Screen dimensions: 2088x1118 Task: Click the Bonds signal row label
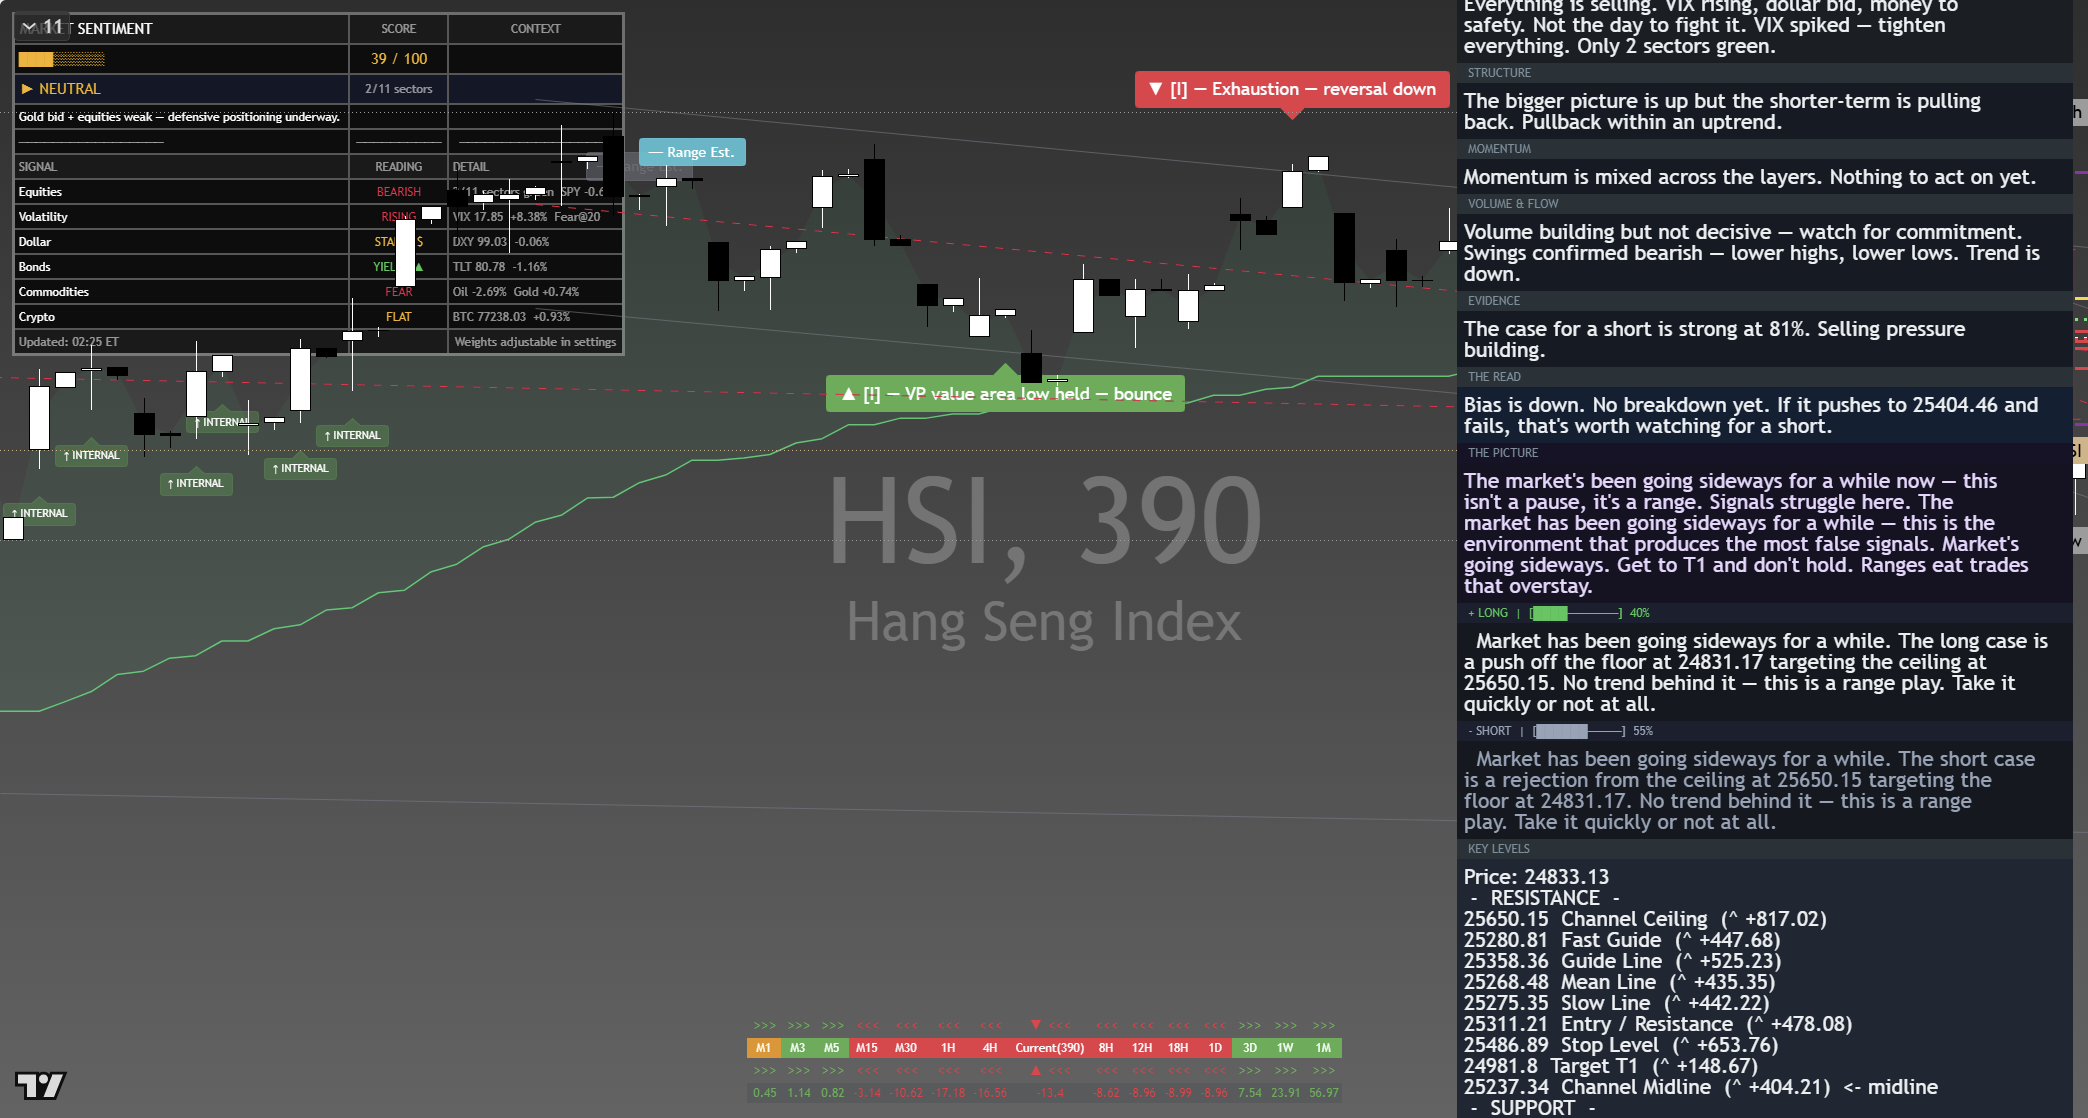34,267
